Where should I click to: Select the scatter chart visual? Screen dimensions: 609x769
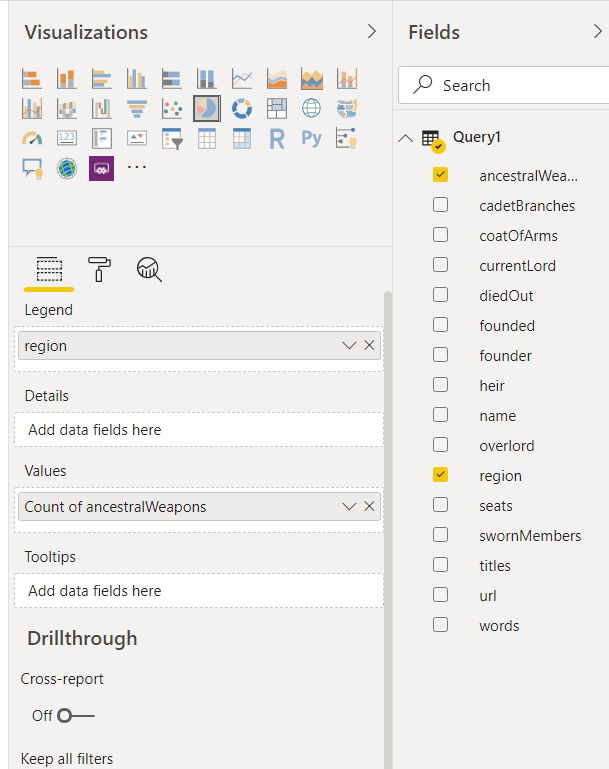pos(171,108)
